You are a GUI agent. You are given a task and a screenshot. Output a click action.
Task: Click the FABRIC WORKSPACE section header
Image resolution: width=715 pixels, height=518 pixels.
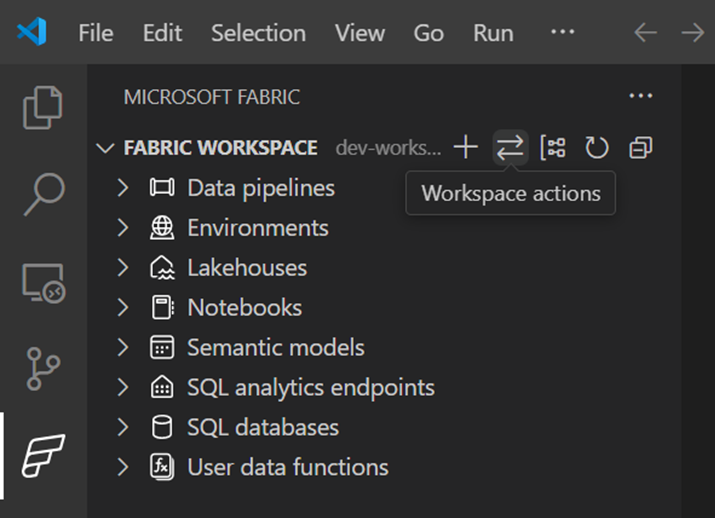coord(221,148)
